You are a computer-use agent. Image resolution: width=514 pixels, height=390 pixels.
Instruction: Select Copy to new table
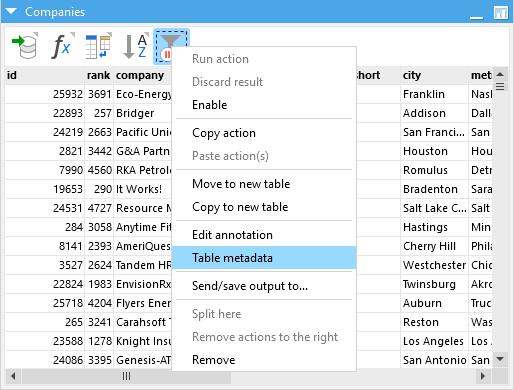point(264,207)
